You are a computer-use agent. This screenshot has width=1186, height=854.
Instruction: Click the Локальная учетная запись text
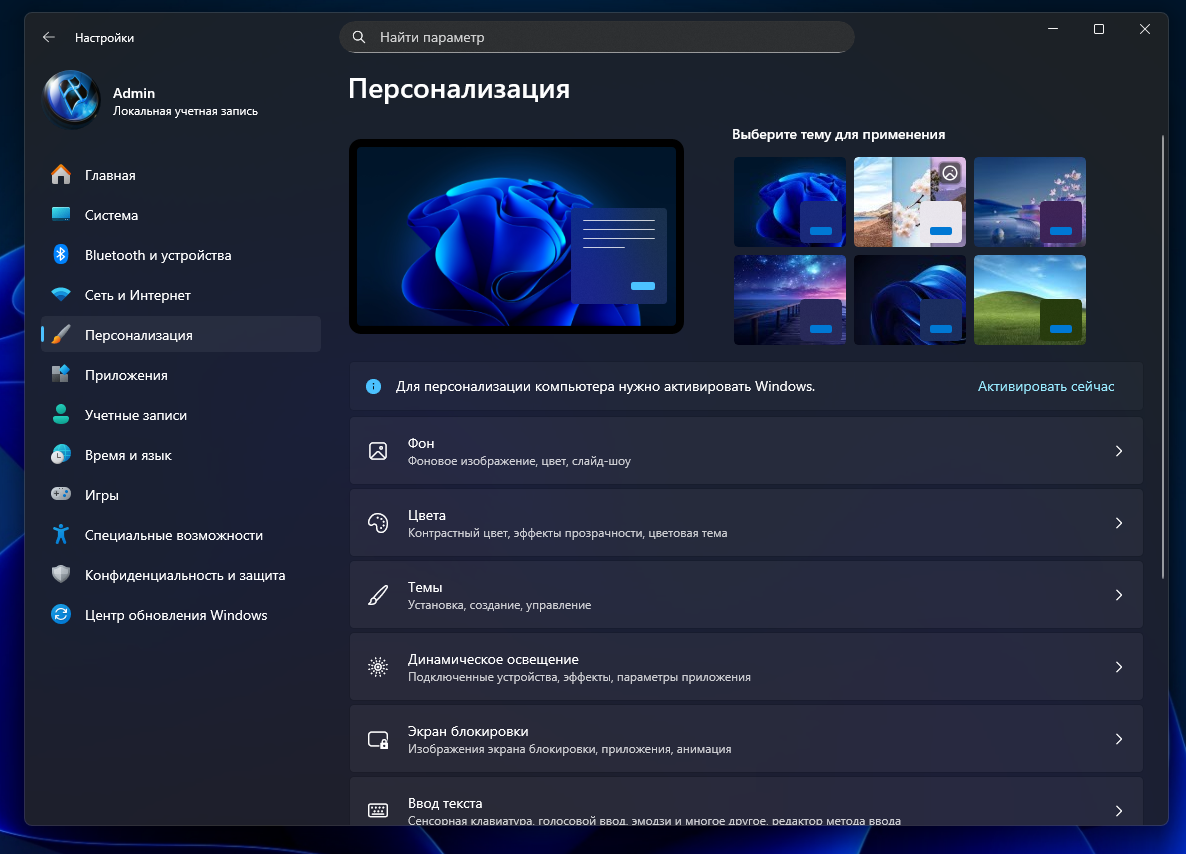coord(185,111)
